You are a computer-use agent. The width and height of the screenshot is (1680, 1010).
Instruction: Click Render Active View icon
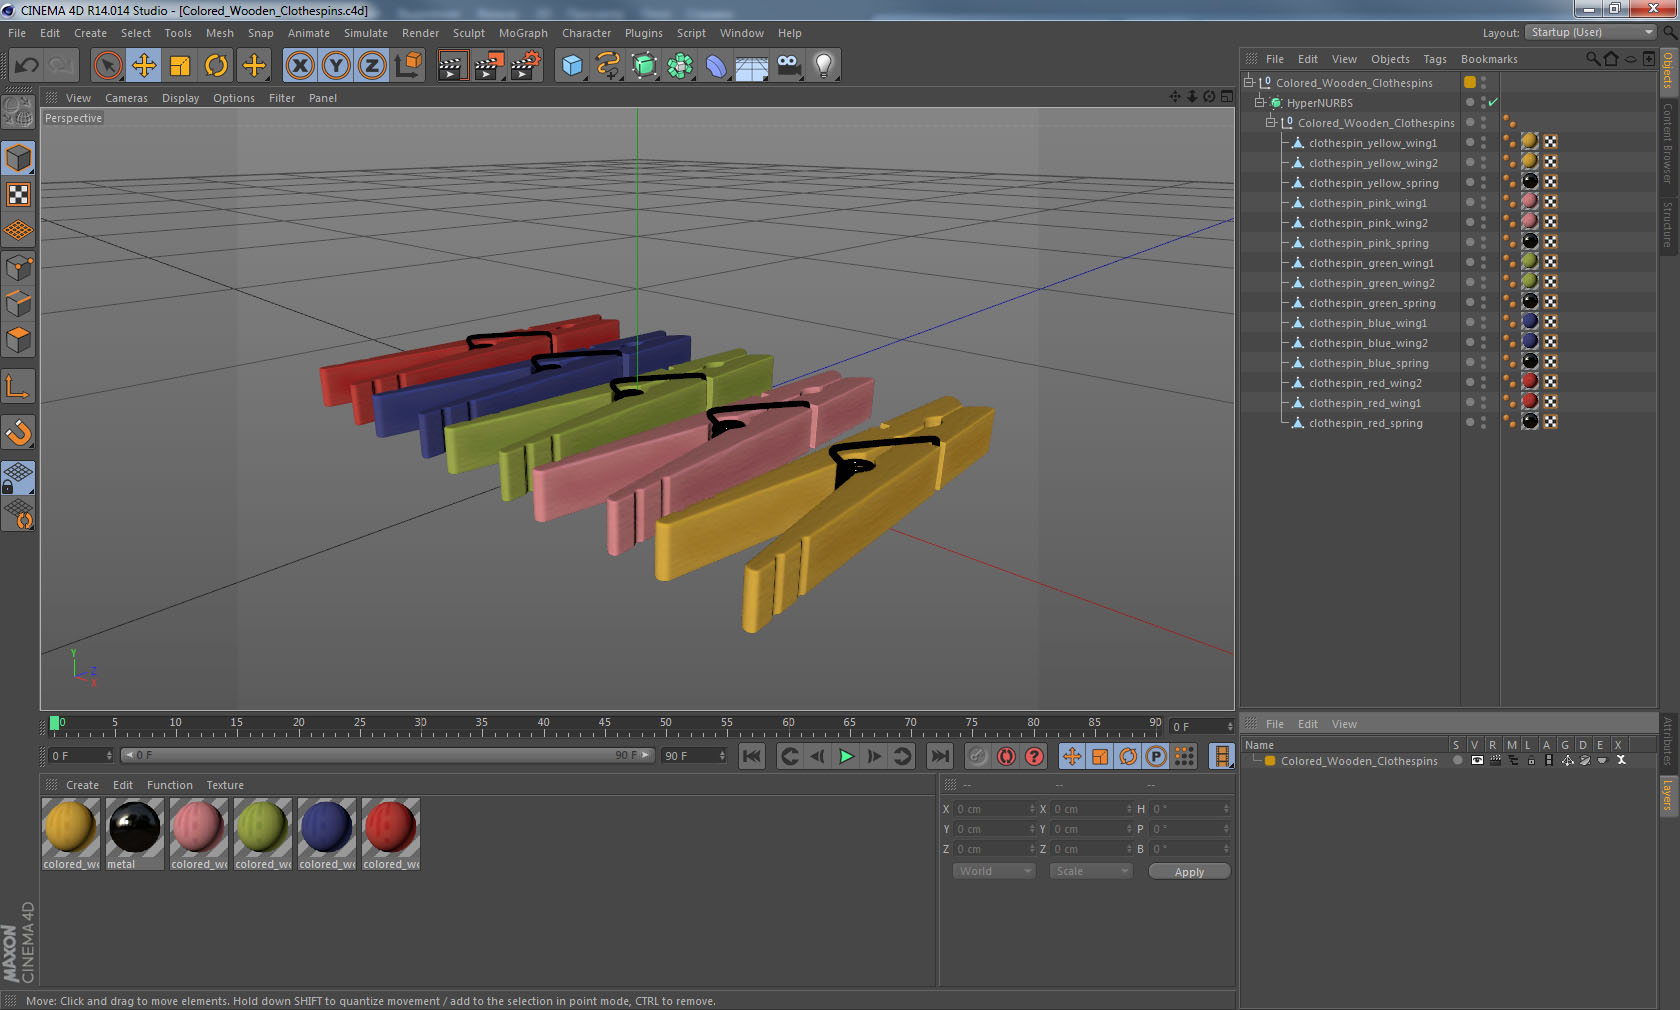[452, 66]
